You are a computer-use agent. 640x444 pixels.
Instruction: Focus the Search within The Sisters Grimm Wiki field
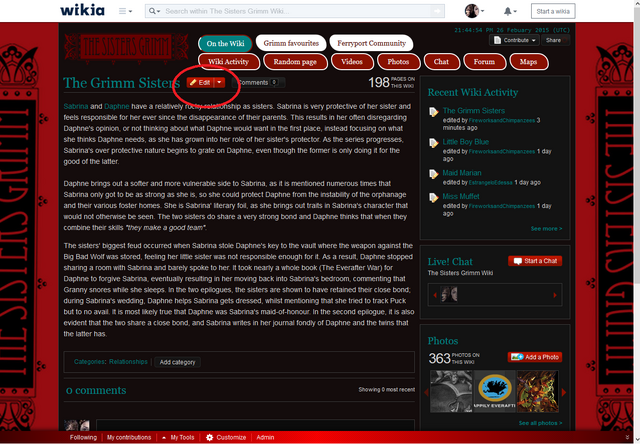296,11
